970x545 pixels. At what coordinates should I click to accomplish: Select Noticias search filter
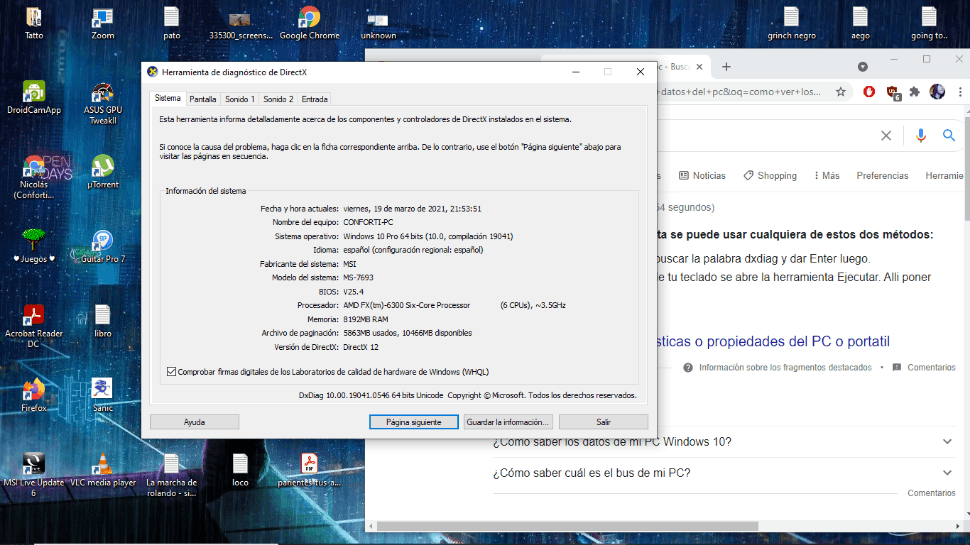pyautogui.click(x=702, y=176)
